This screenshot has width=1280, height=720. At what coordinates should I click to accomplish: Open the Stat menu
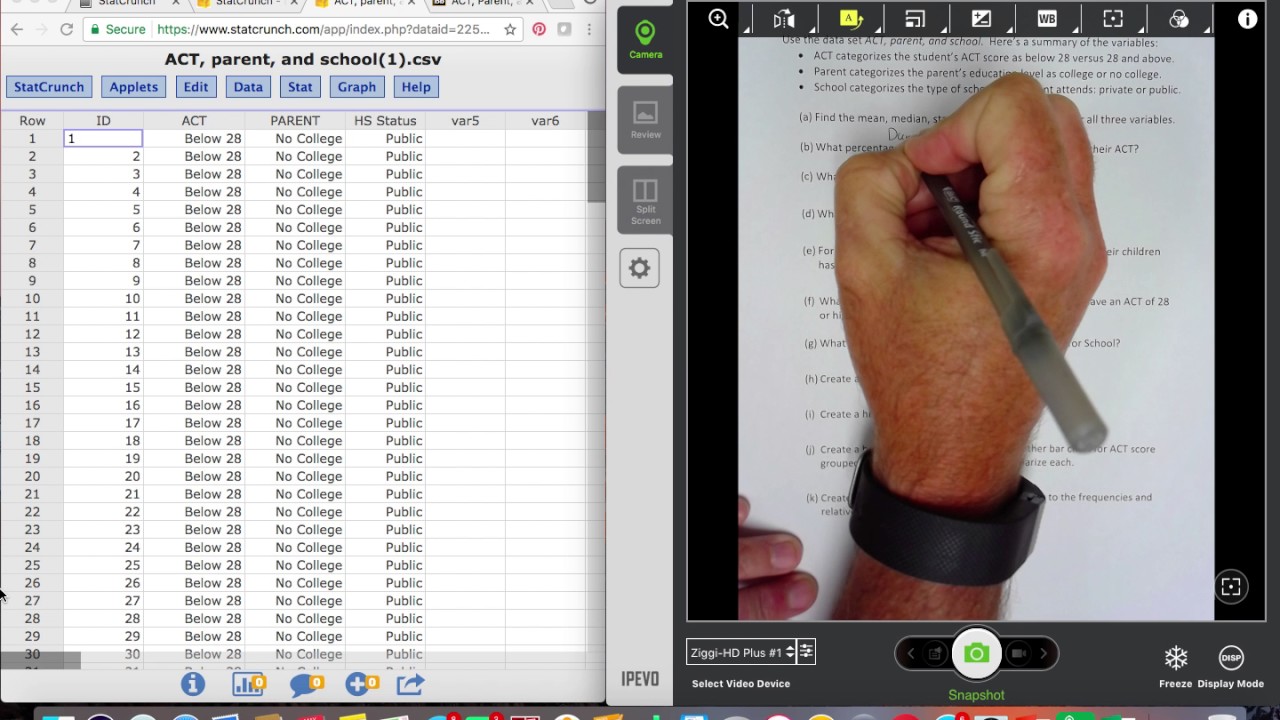(300, 87)
